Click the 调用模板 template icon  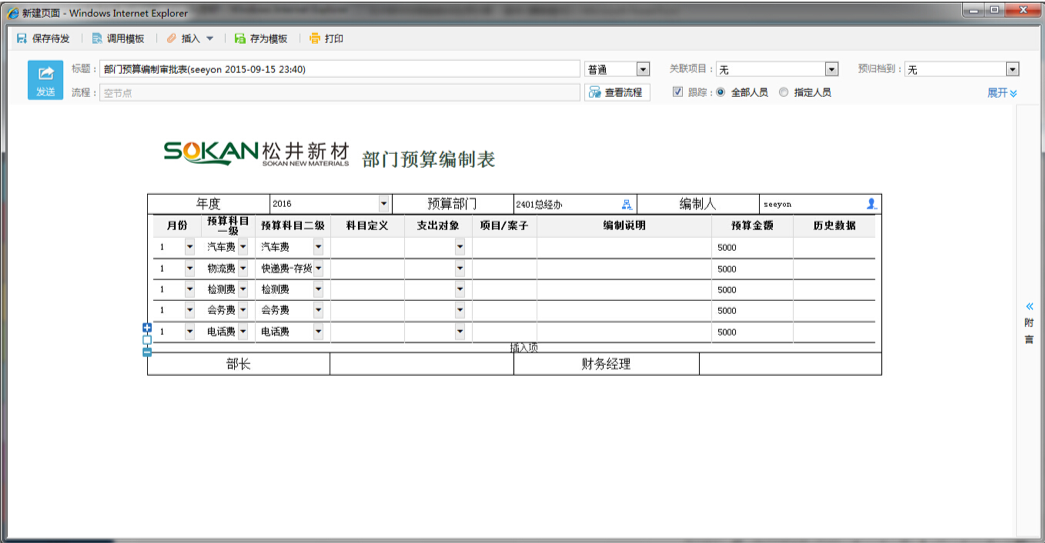point(97,39)
